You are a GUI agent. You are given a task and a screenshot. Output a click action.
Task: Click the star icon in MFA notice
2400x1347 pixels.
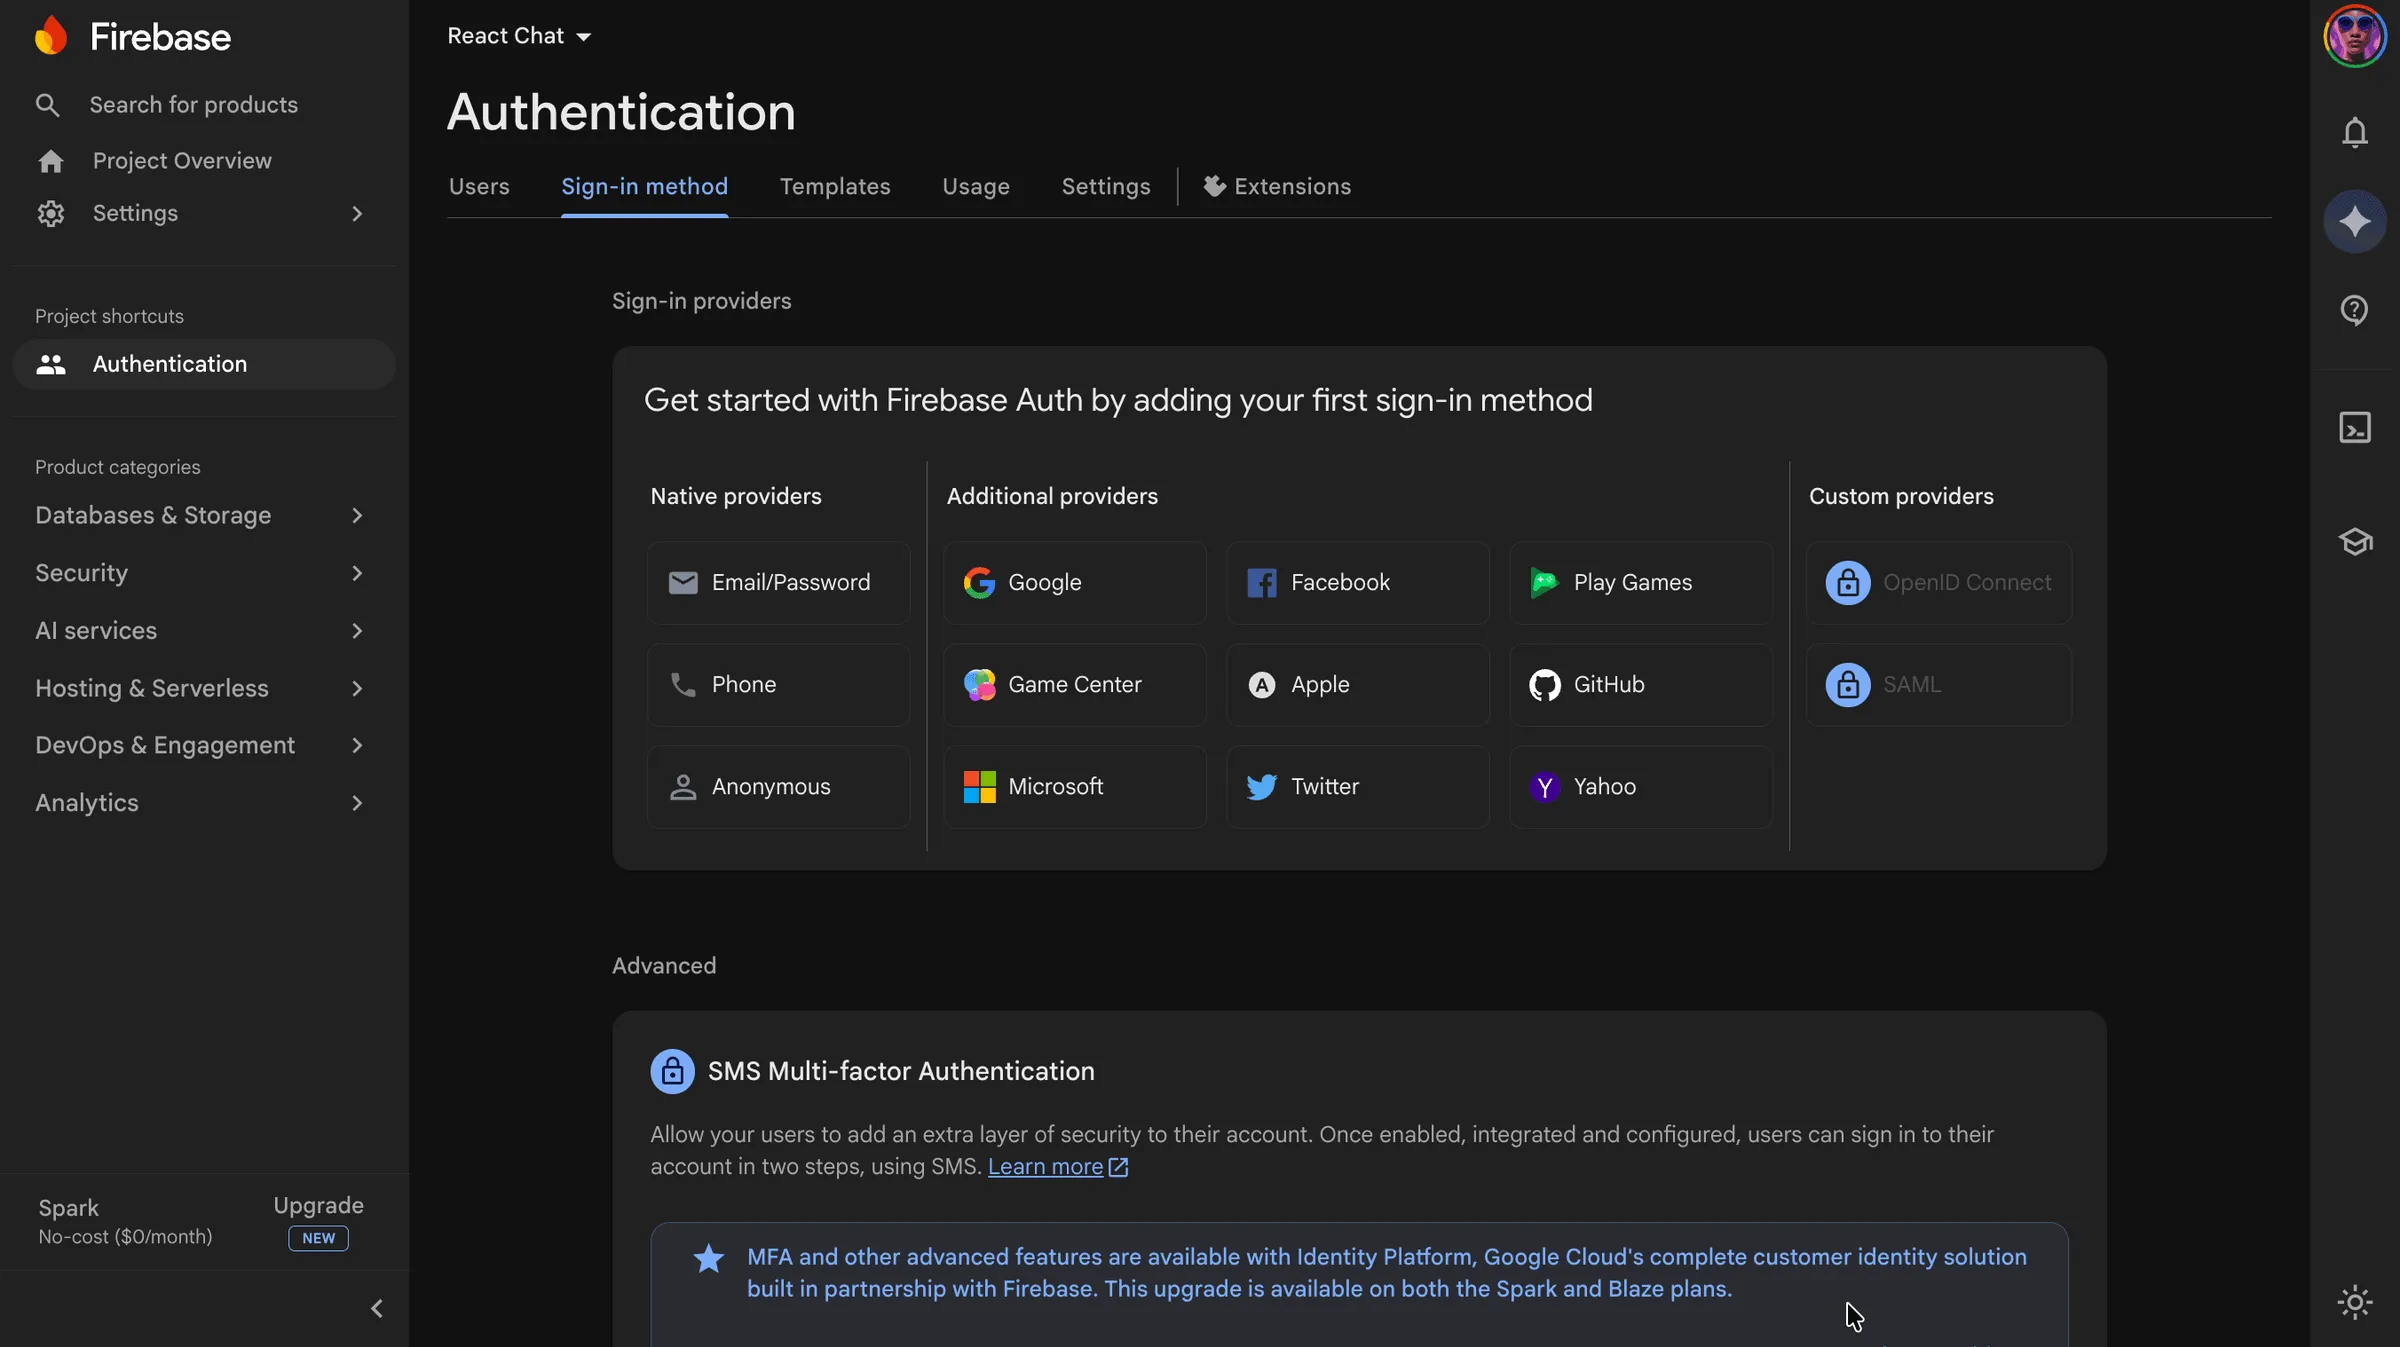tap(709, 1258)
